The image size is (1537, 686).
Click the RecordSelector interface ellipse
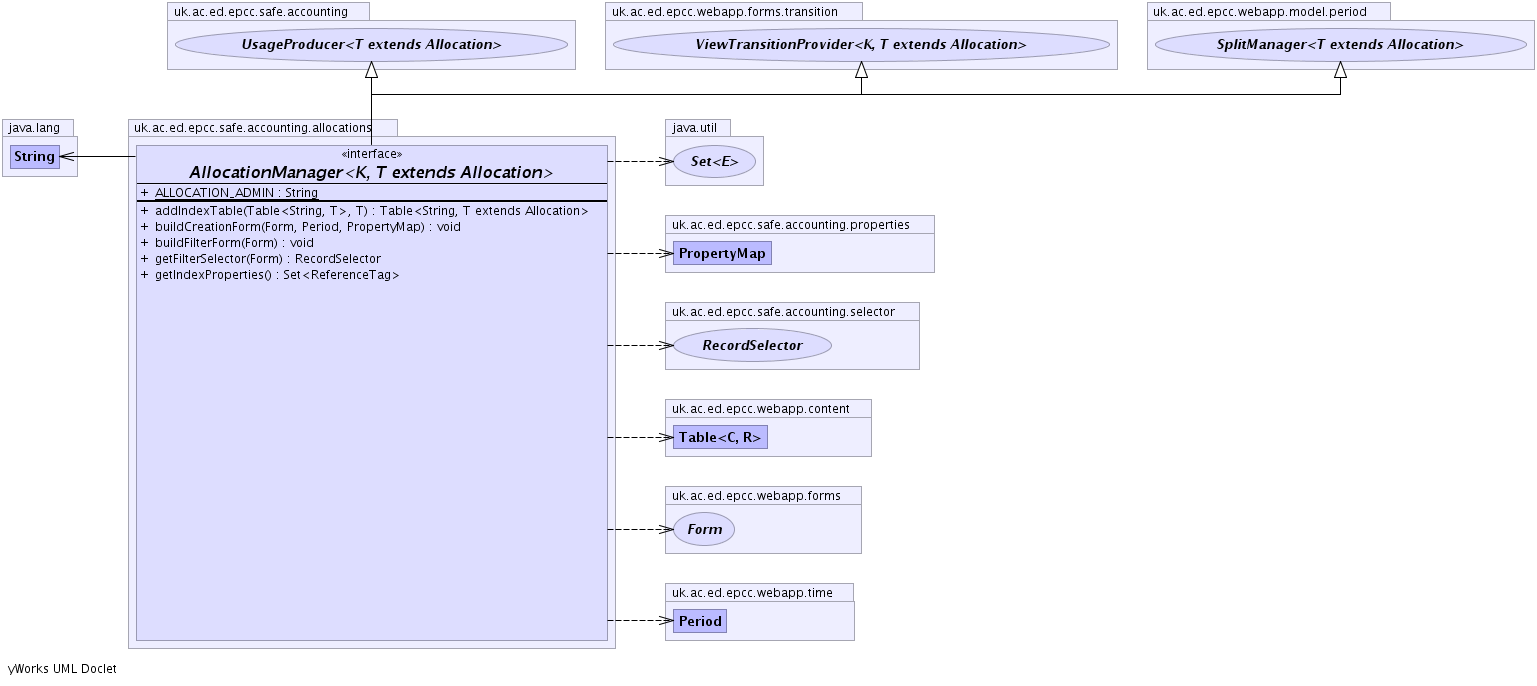[752, 346]
